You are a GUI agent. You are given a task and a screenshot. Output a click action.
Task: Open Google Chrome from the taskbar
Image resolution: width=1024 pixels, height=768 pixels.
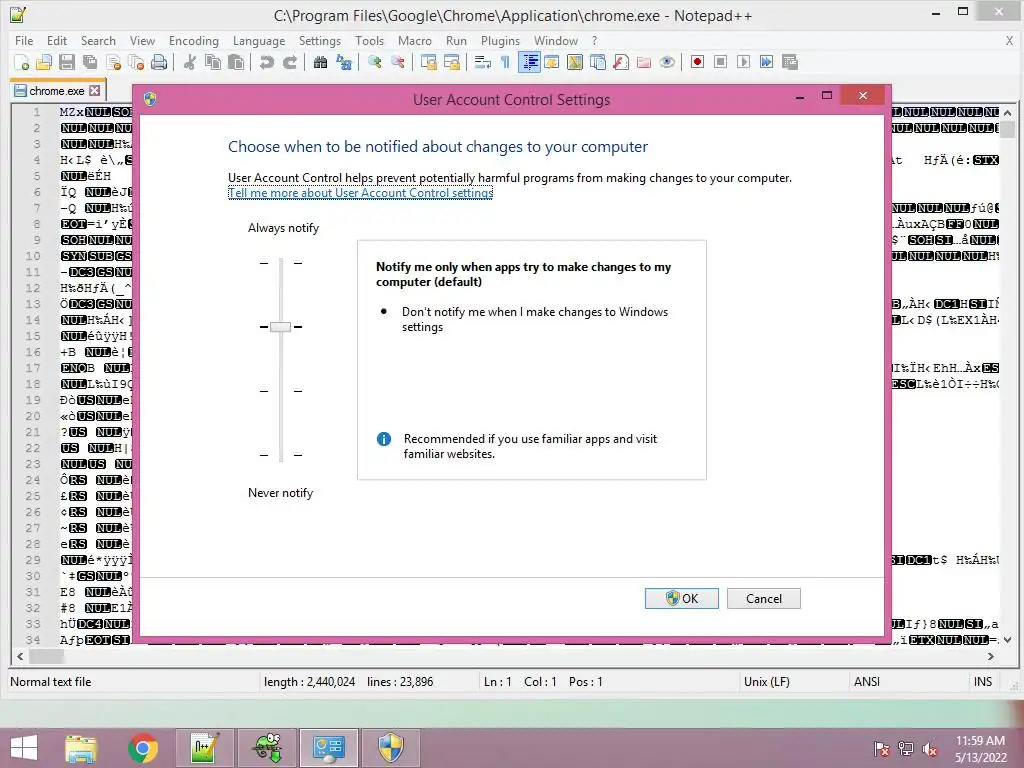(143, 748)
